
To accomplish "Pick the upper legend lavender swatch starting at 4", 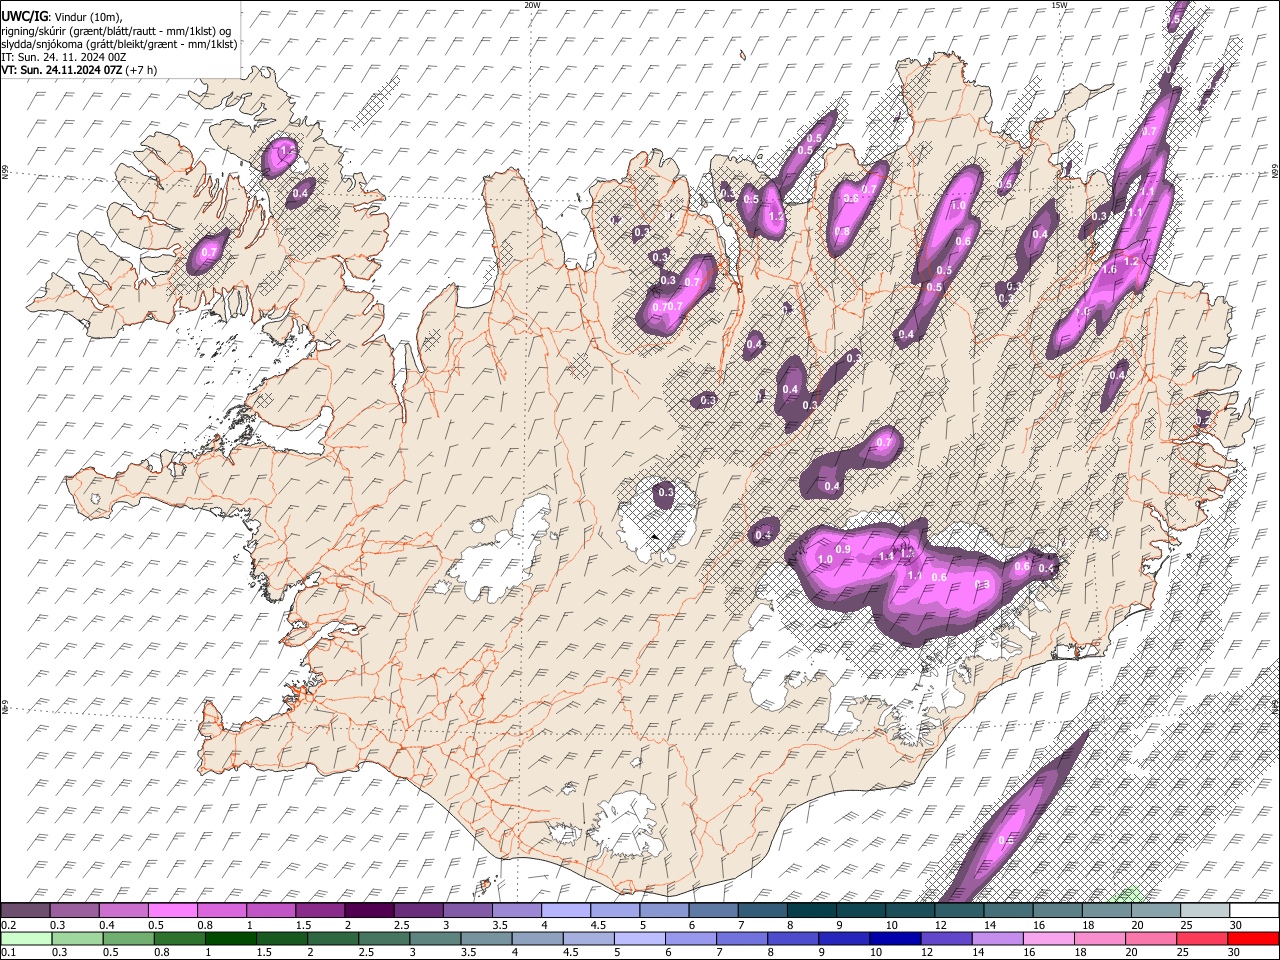I will coord(566,910).
